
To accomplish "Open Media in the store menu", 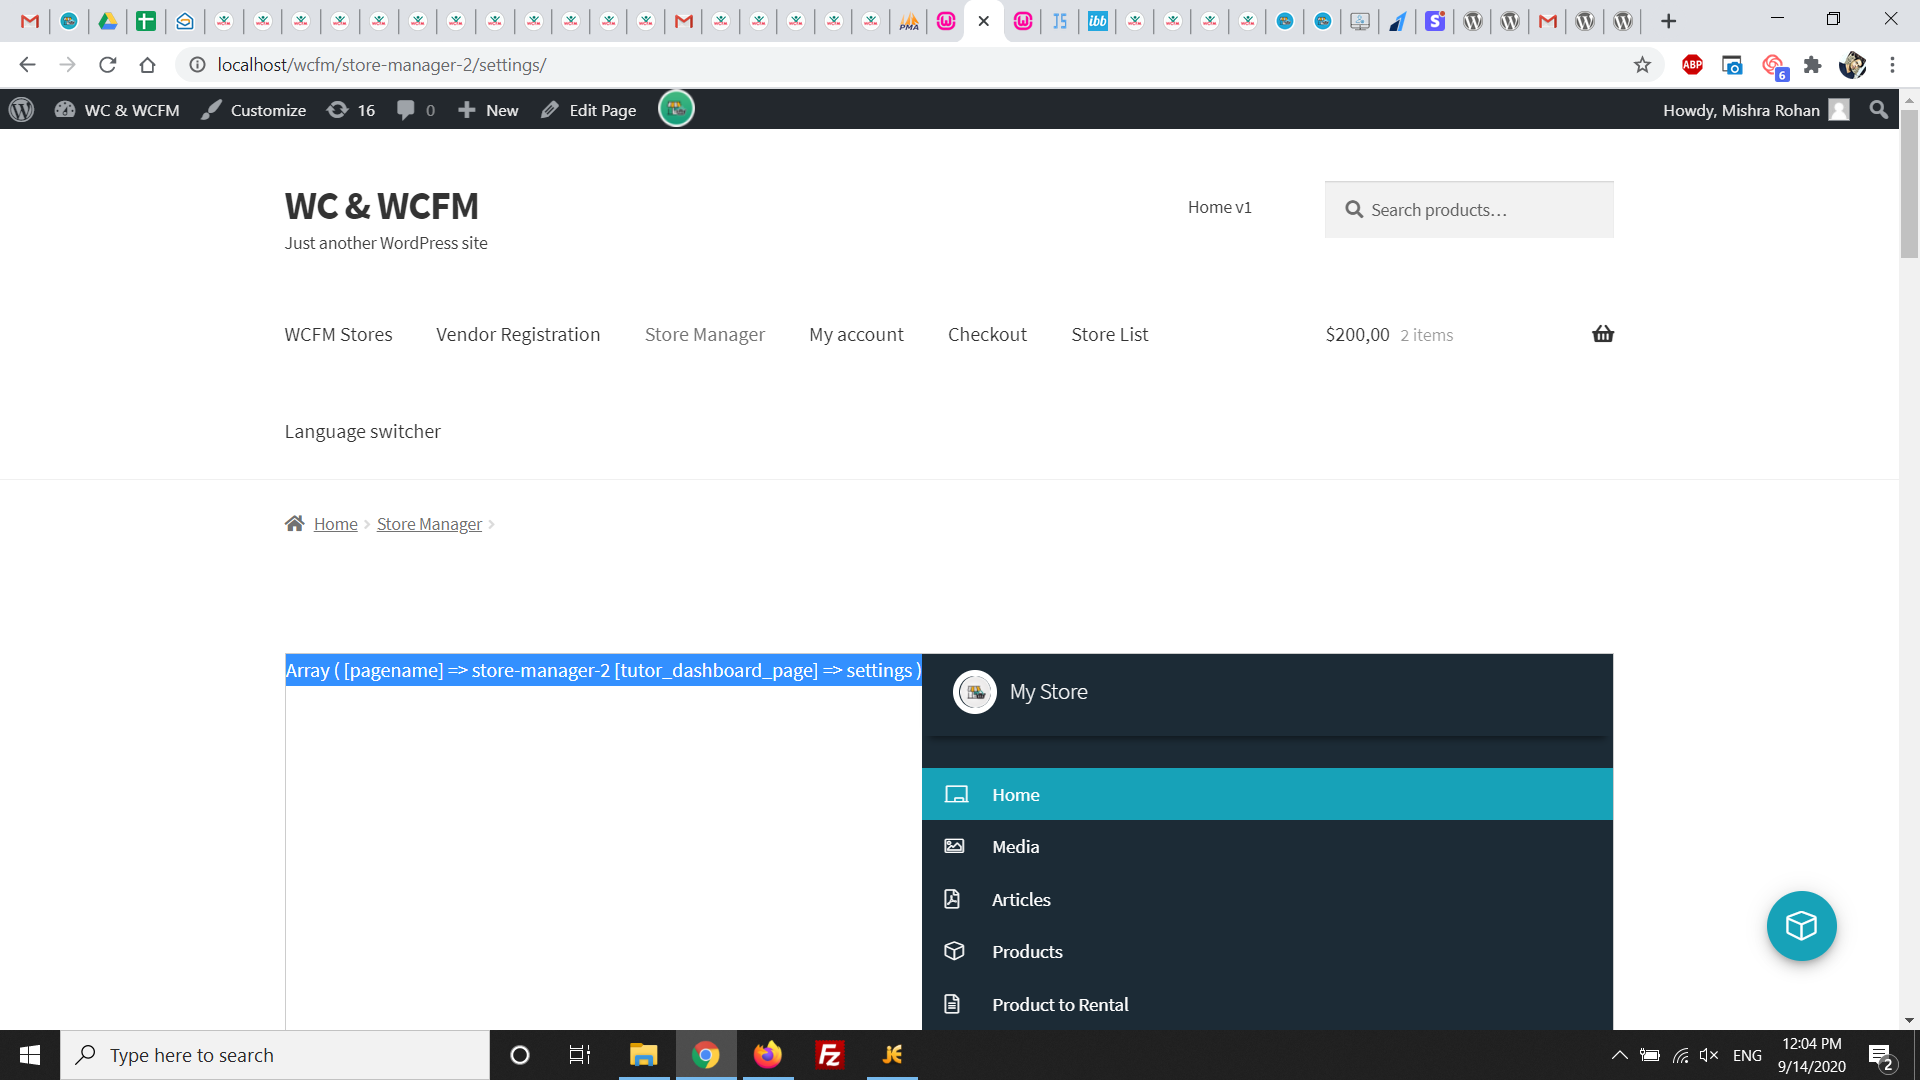I will pyautogui.click(x=1267, y=847).
